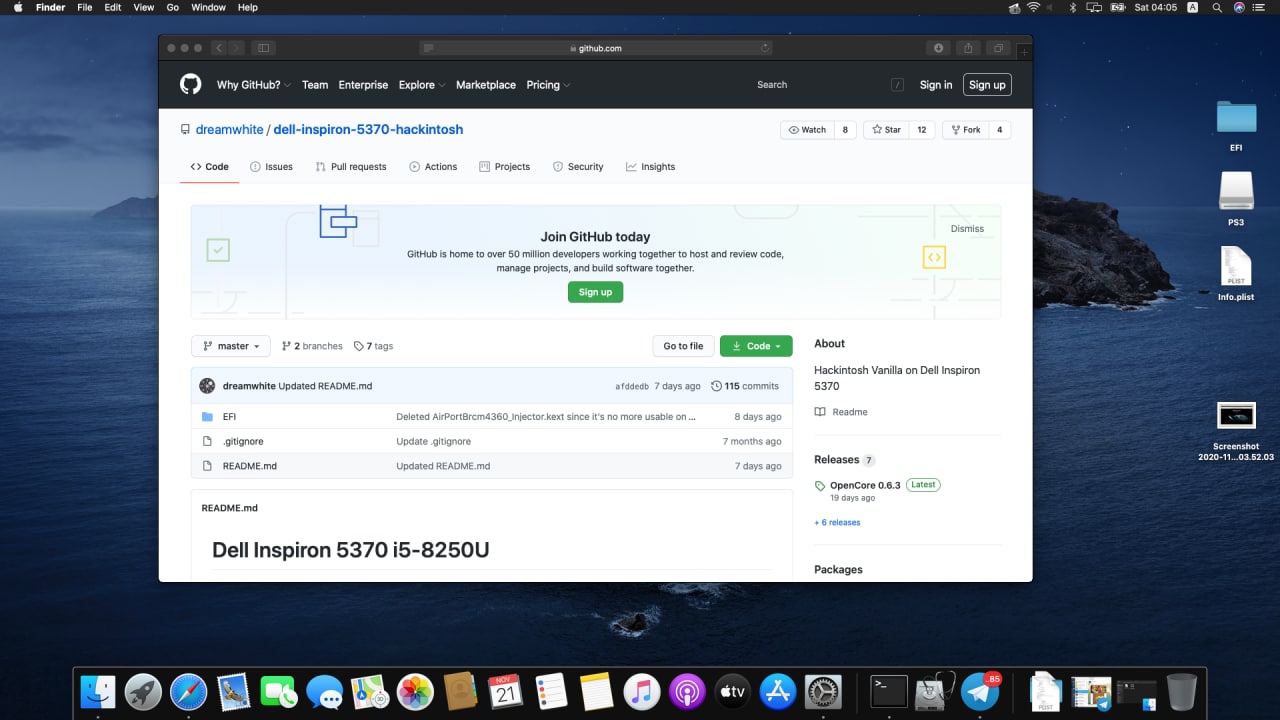The image size is (1280, 720).
Task: Watch the repository
Action: tap(808, 130)
